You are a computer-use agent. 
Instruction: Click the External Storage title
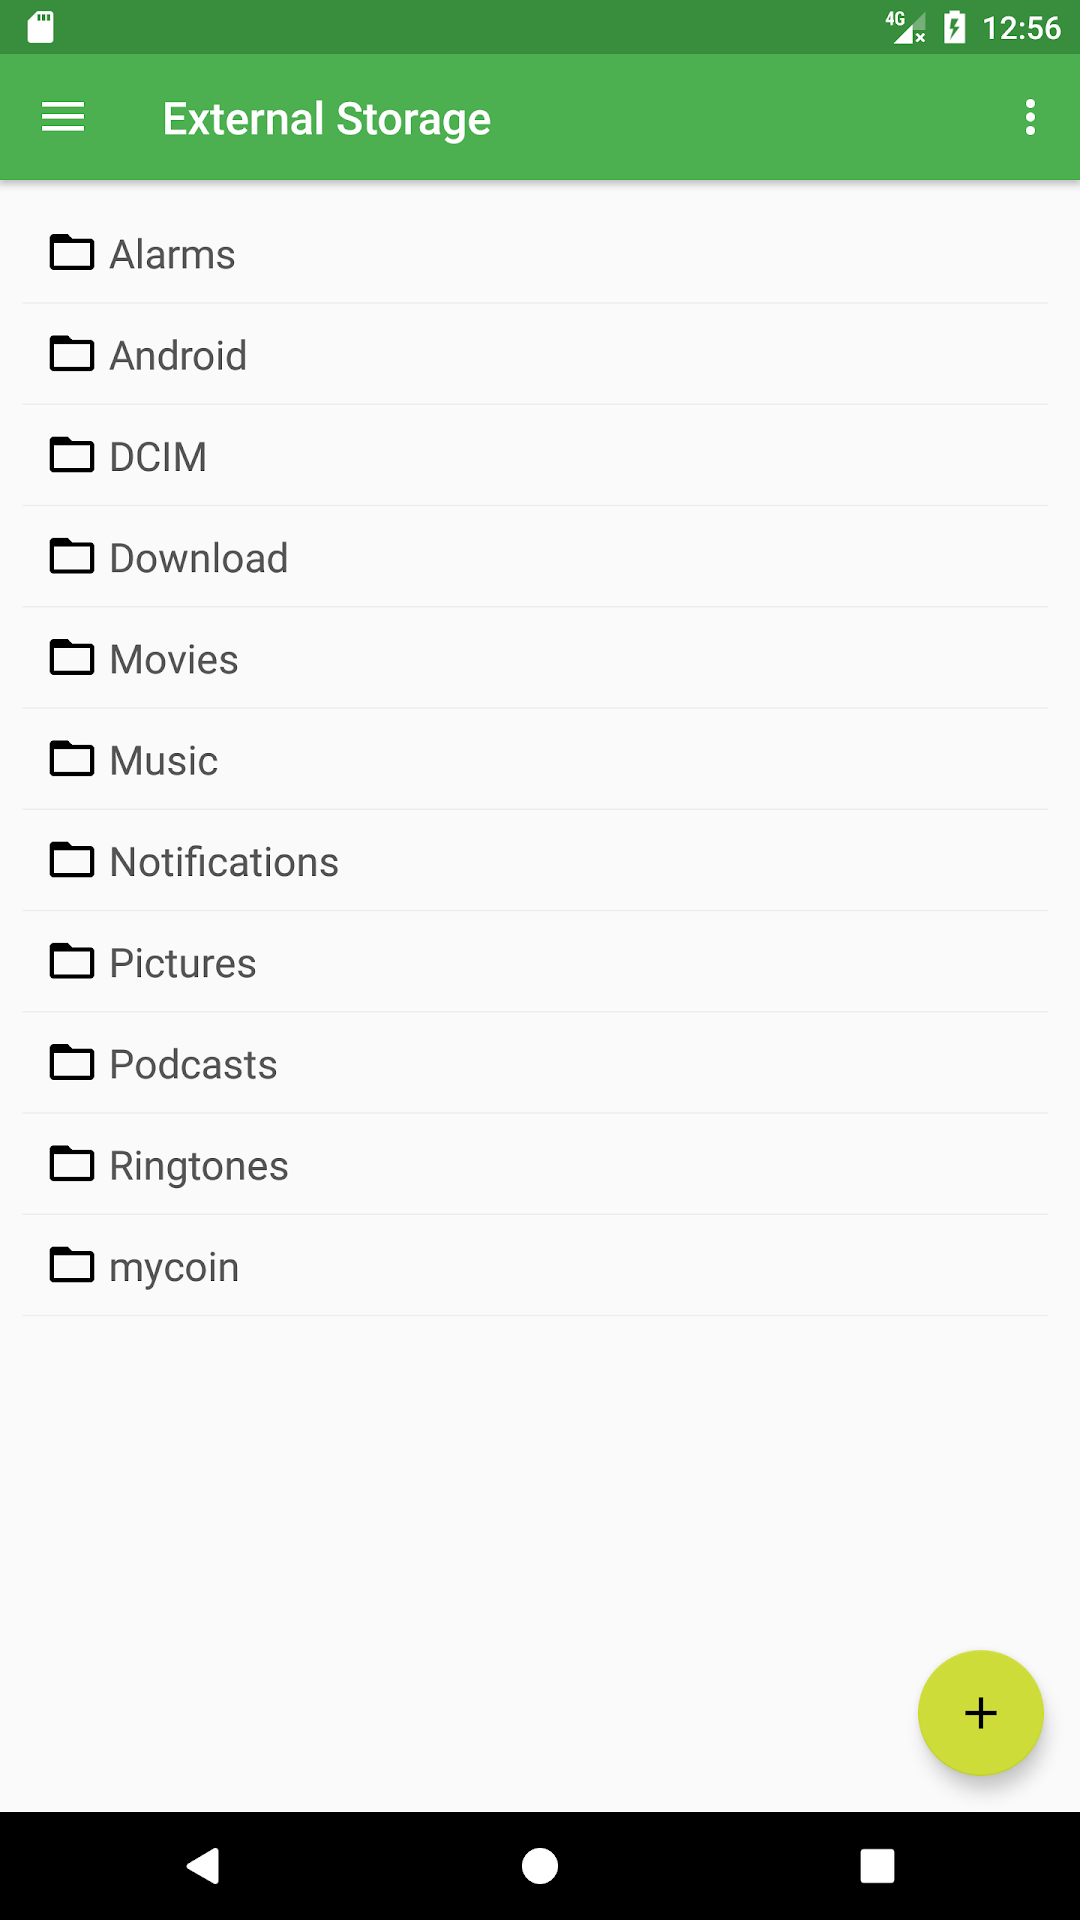tap(327, 119)
